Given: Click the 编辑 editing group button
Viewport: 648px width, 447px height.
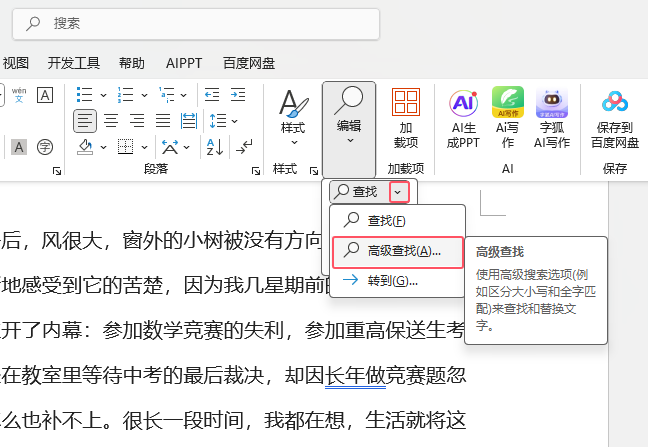Looking at the screenshot, I should pos(349,129).
